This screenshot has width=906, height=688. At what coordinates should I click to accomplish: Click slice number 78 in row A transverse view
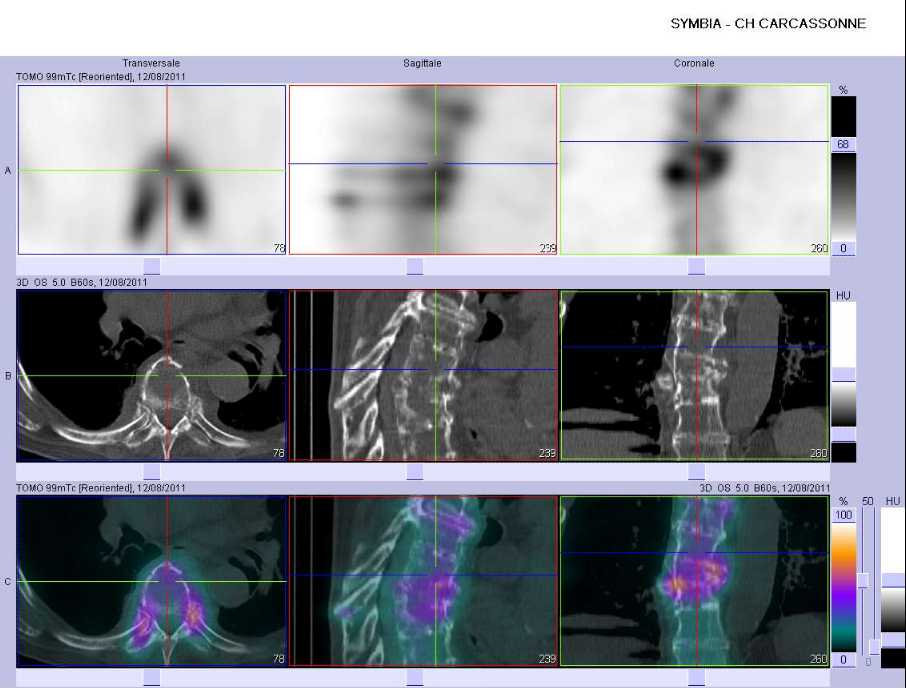tap(279, 248)
